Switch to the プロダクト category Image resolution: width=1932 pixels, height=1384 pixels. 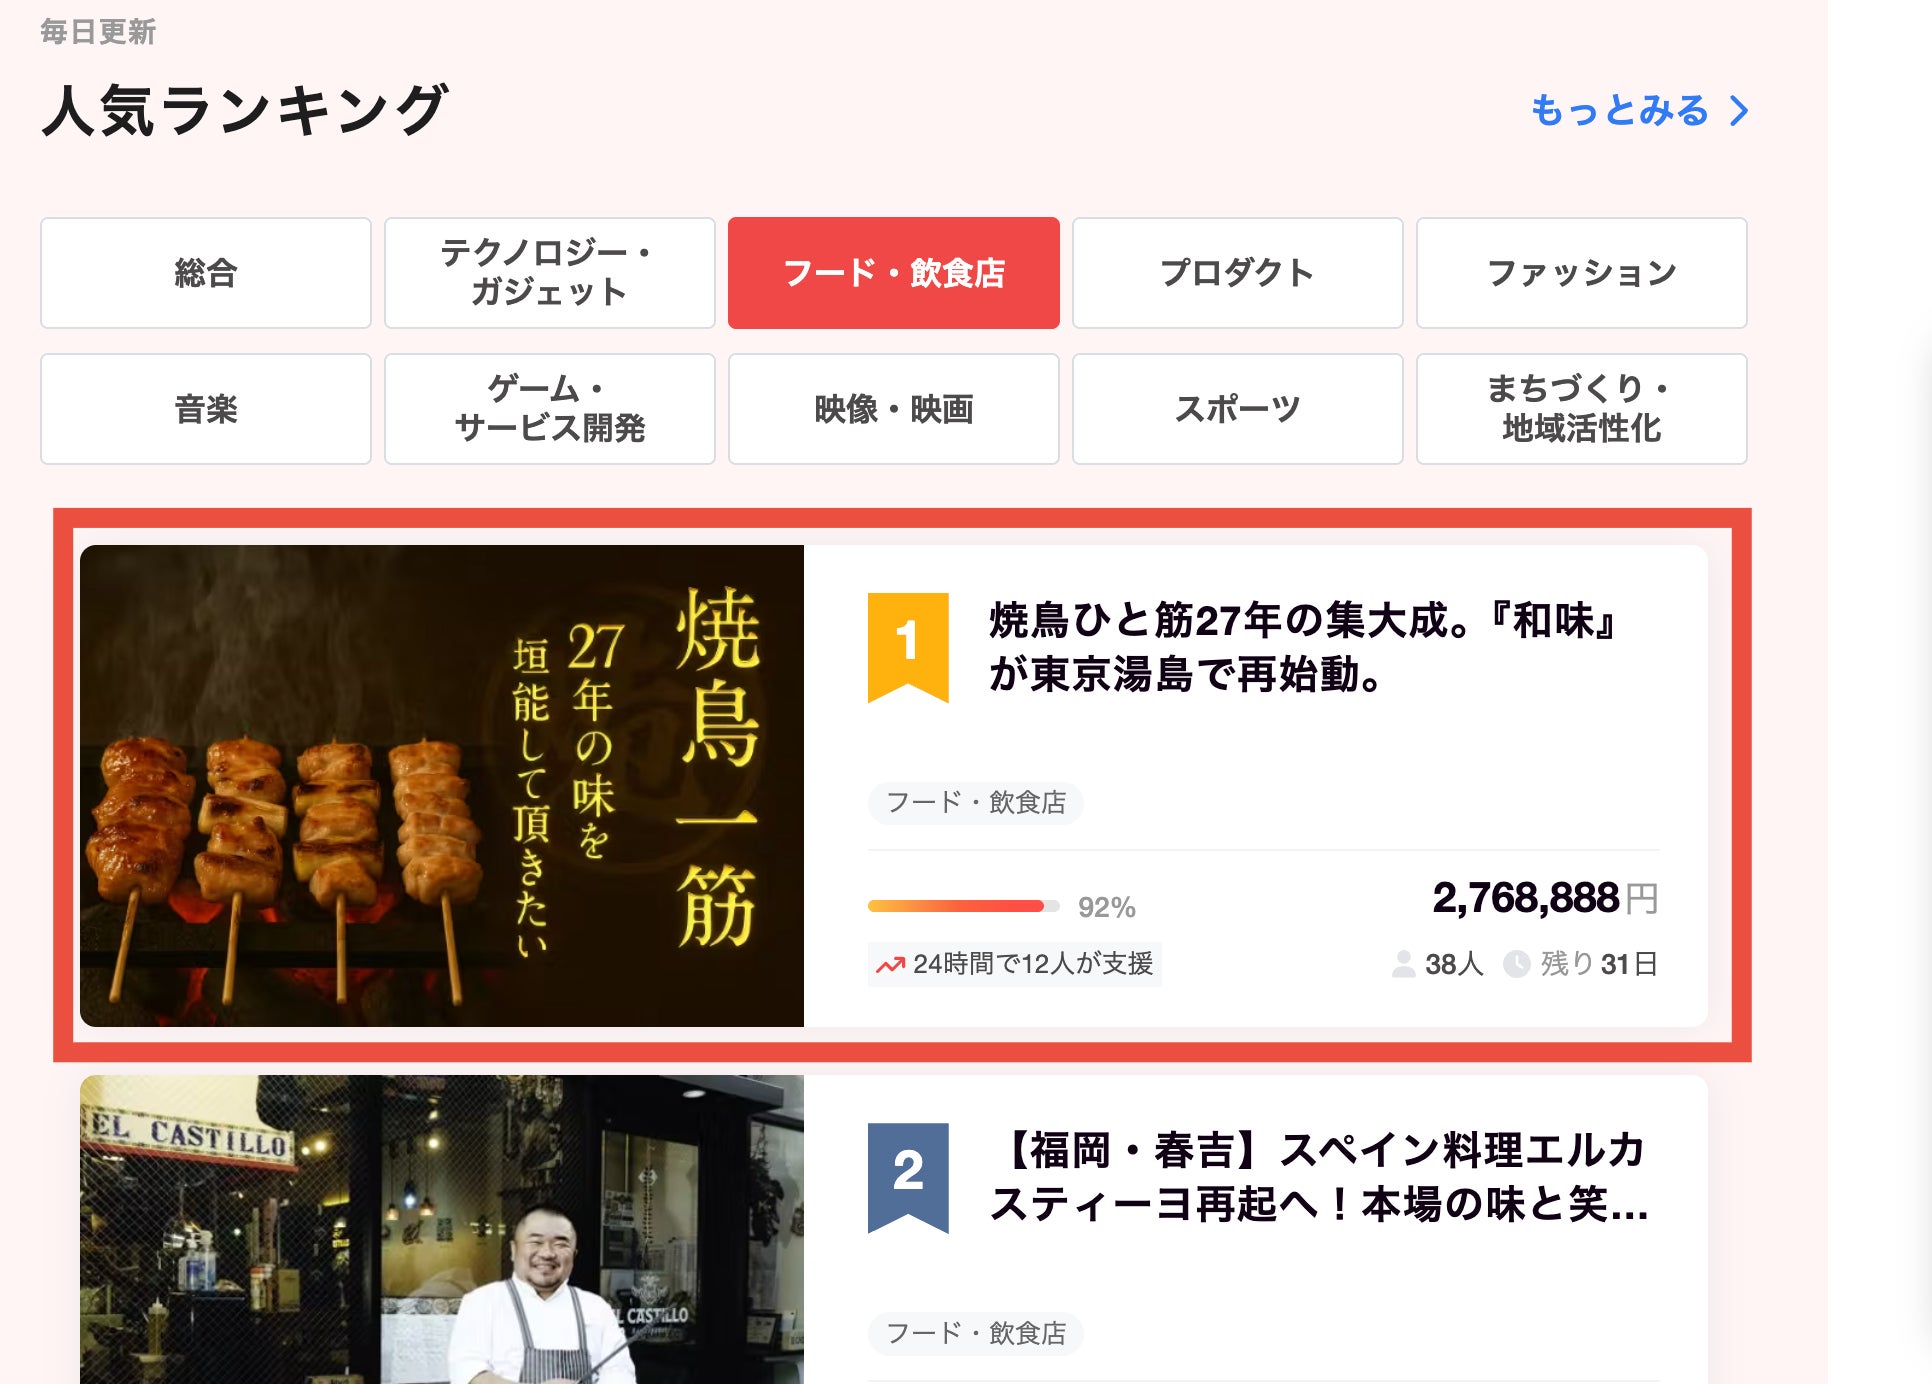[x=1238, y=273]
